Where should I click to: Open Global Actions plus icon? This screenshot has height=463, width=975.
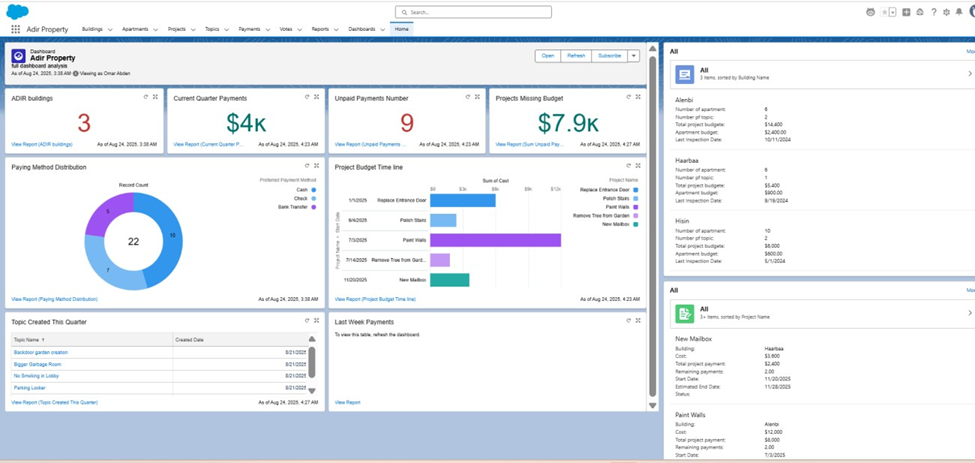point(906,12)
